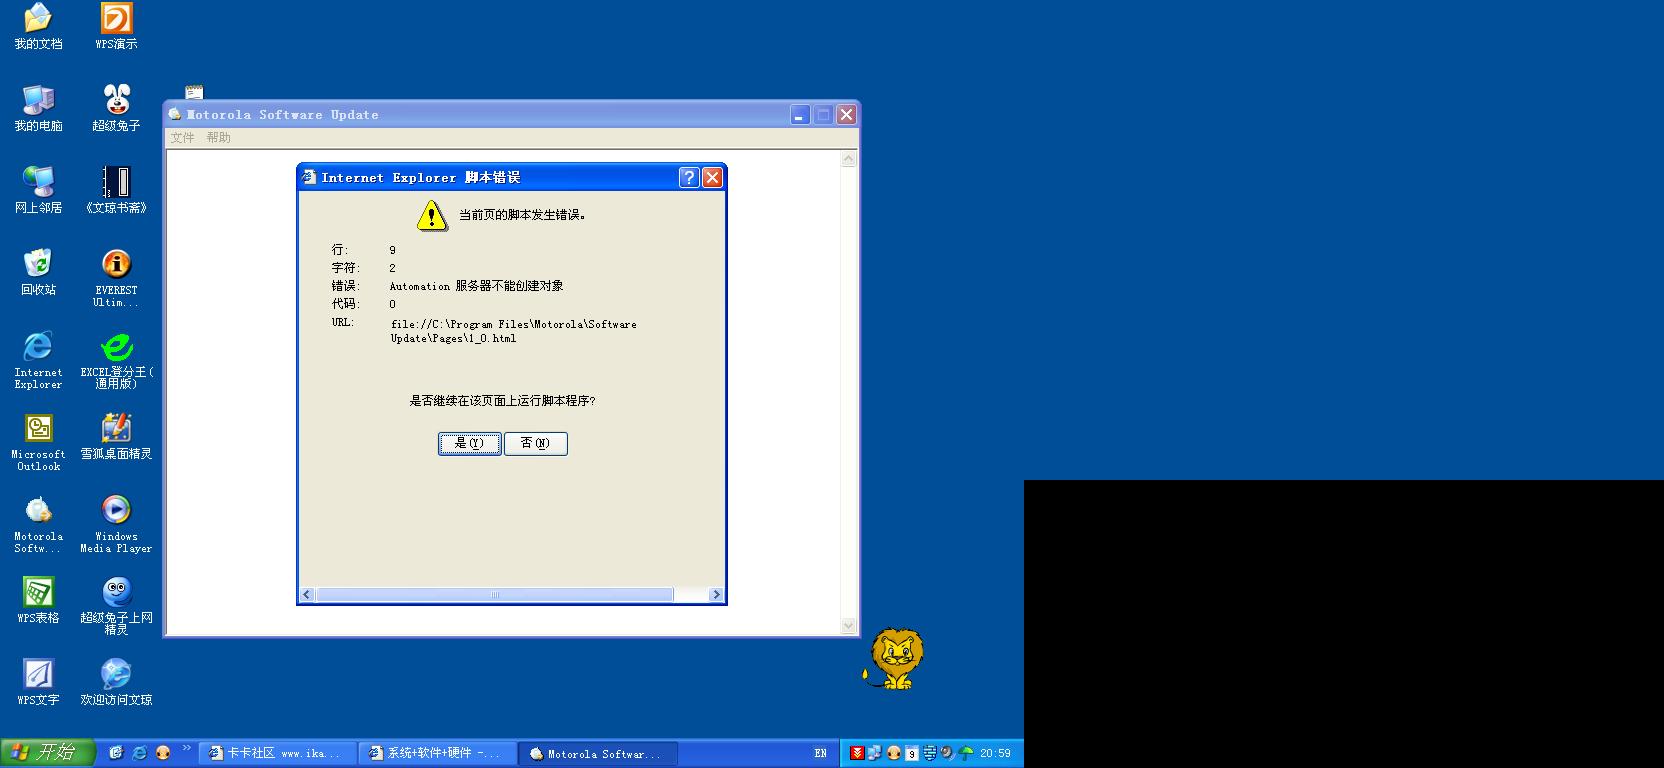The height and width of the screenshot is (768, 1664).
Task: Select the 我的电脑 desktop icon
Action: (x=38, y=109)
